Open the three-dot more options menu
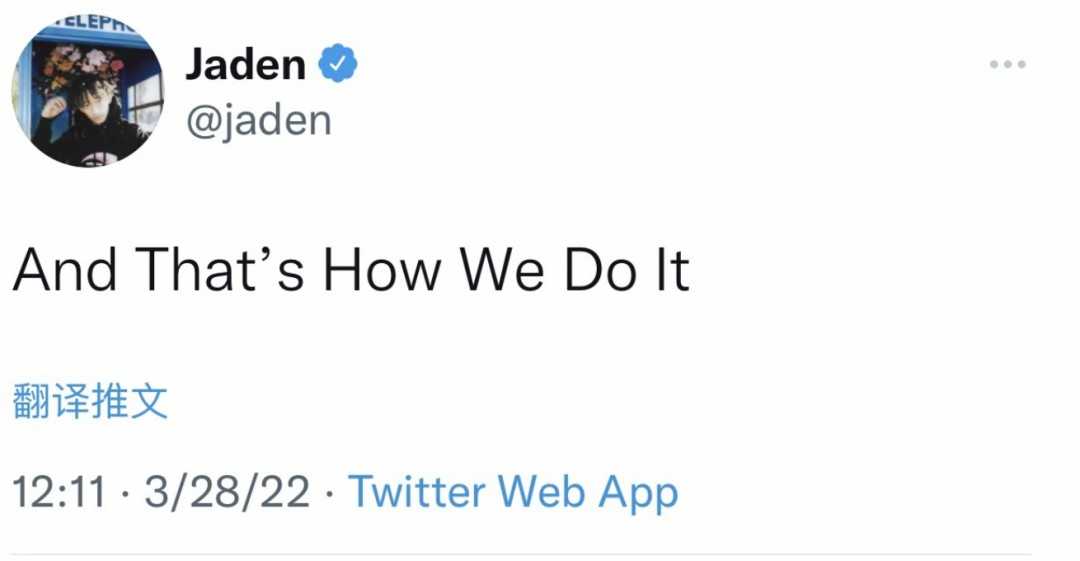1080x561 pixels. 1008,64
